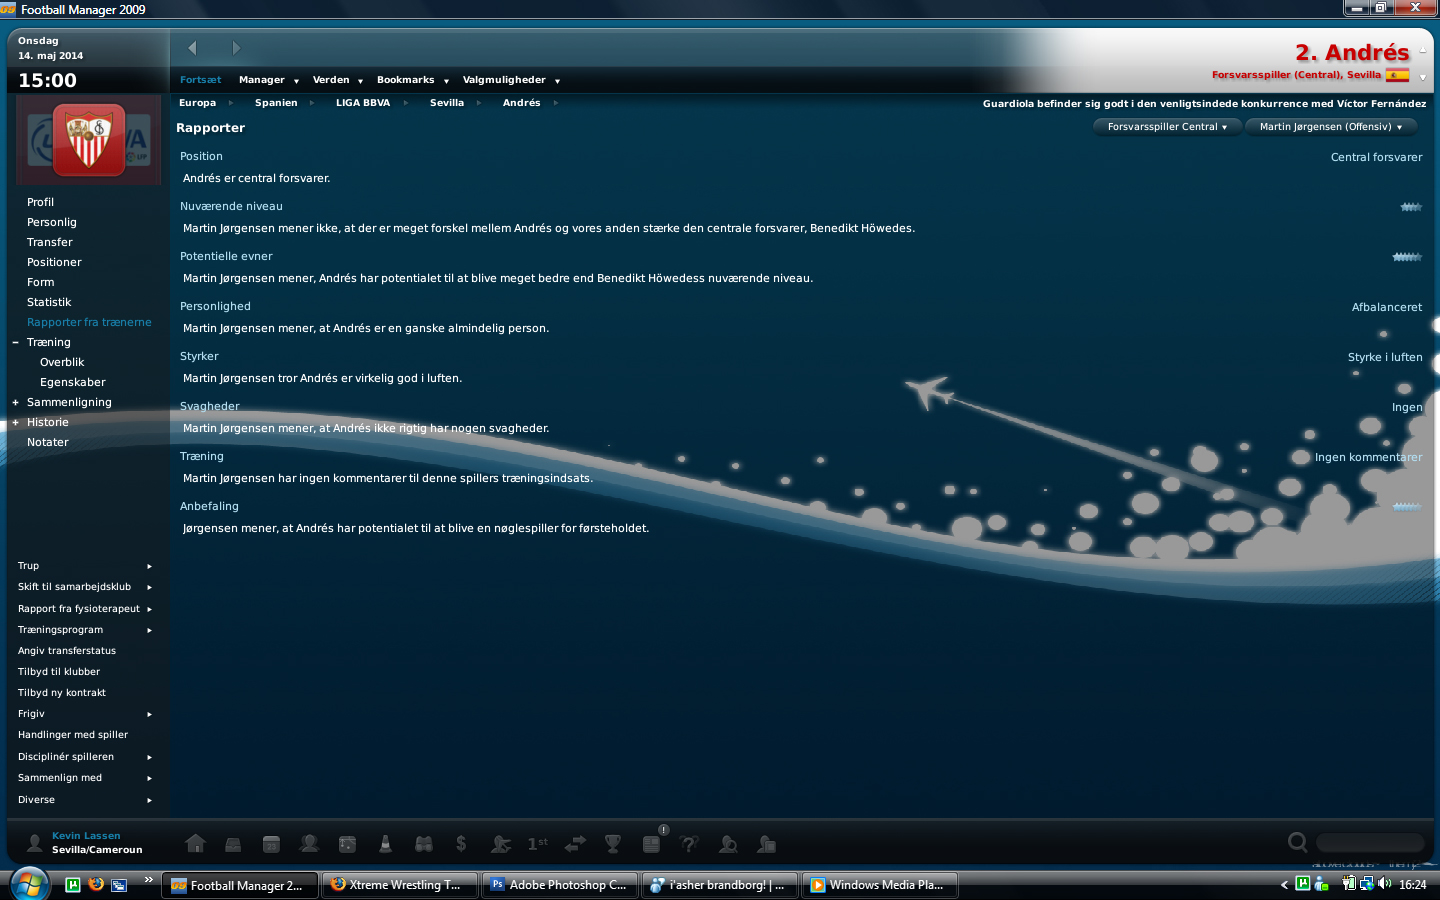Image resolution: width=1440 pixels, height=900 pixels.
Task: Open the Manager menu
Action: [269, 80]
